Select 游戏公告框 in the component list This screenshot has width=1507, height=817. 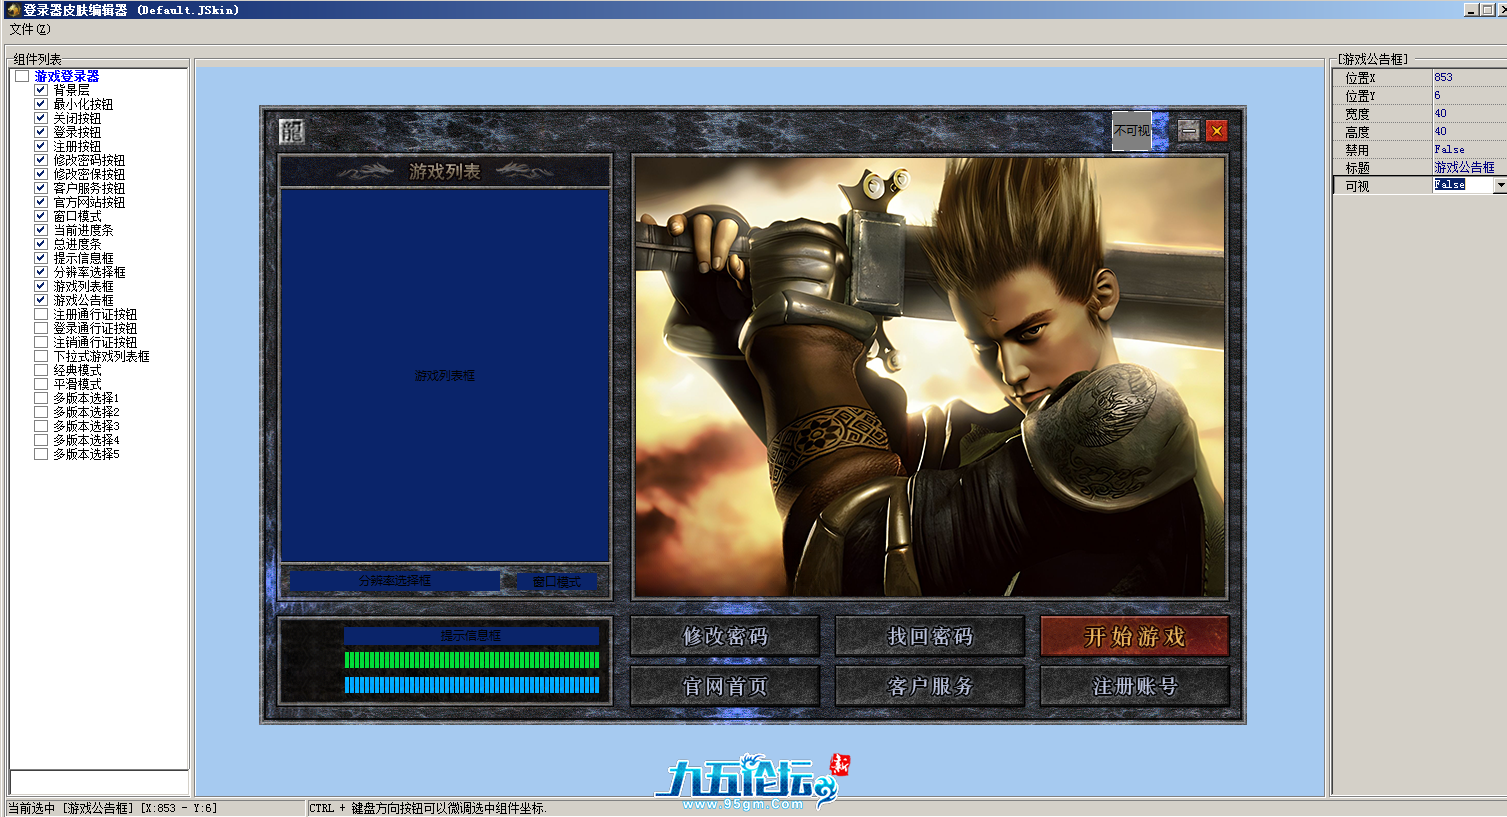pyautogui.click(x=83, y=300)
